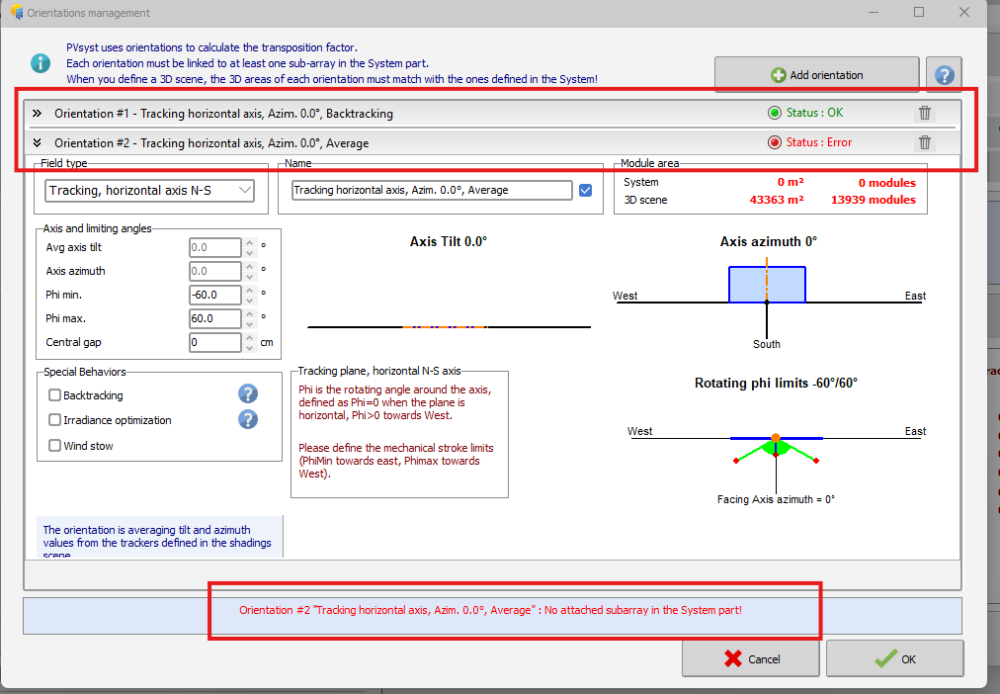Image resolution: width=1000 pixels, height=694 pixels.
Task: Click the blue info icon
Action: (x=40, y=63)
